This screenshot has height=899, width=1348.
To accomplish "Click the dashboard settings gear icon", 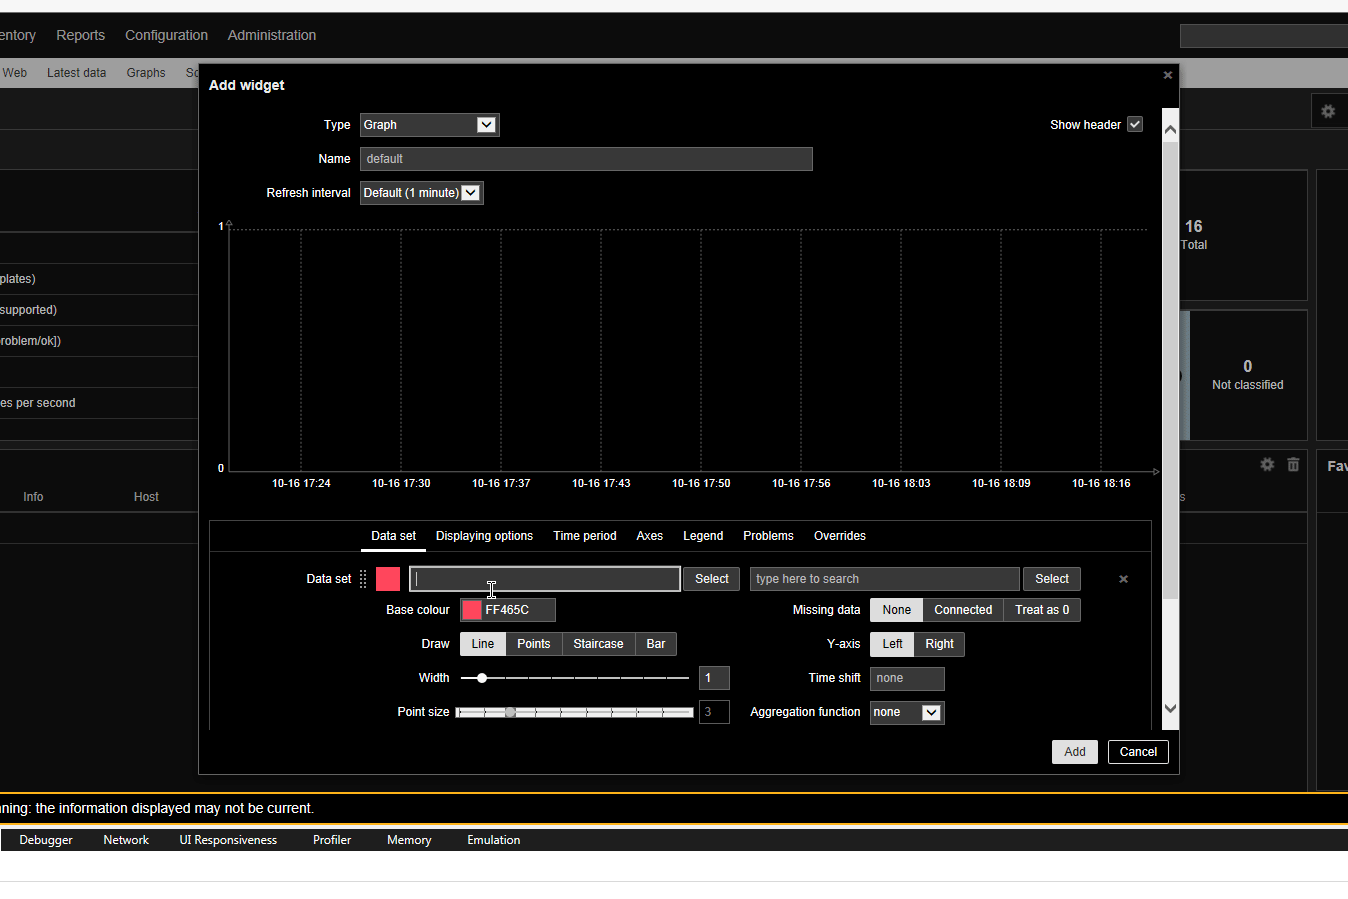I will click(x=1328, y=111).
